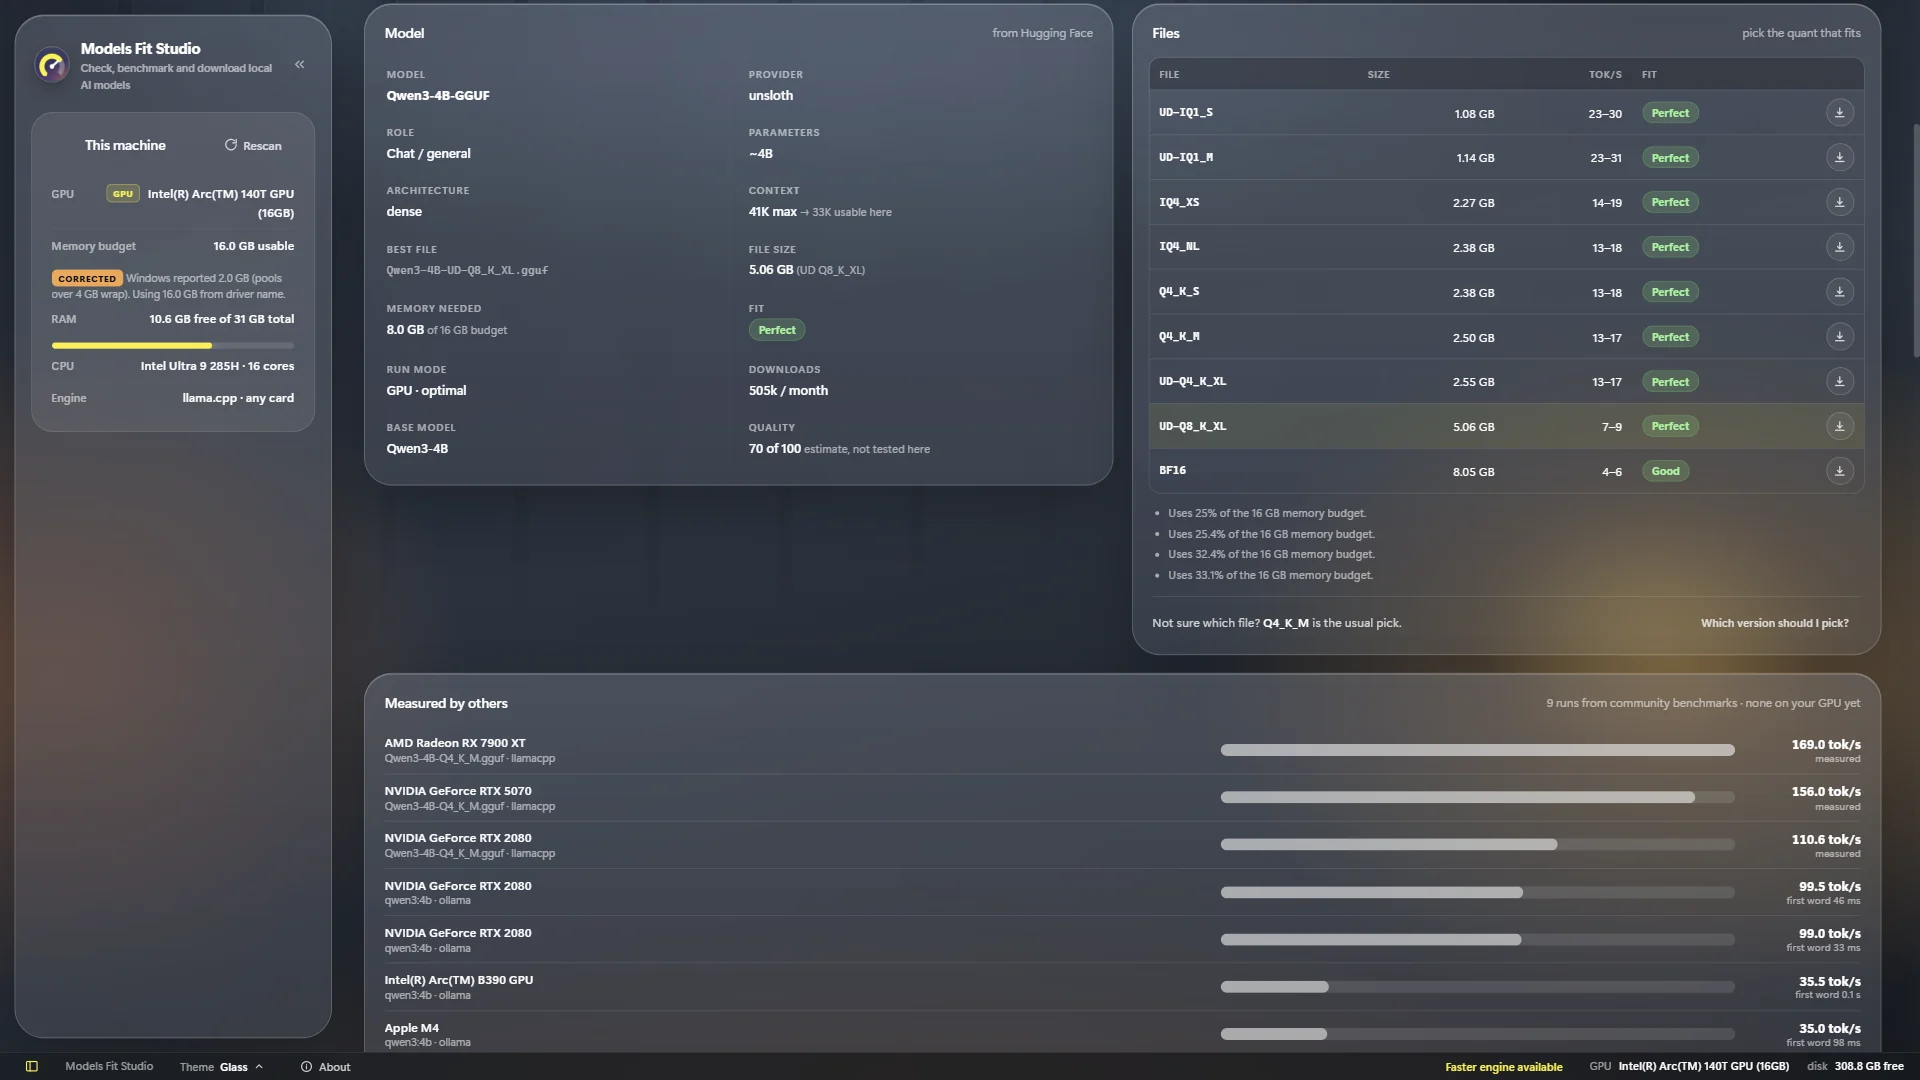Download the UD-IQ1_S file
Screen dimensions: 1920x1080
tap(1839, 113)
